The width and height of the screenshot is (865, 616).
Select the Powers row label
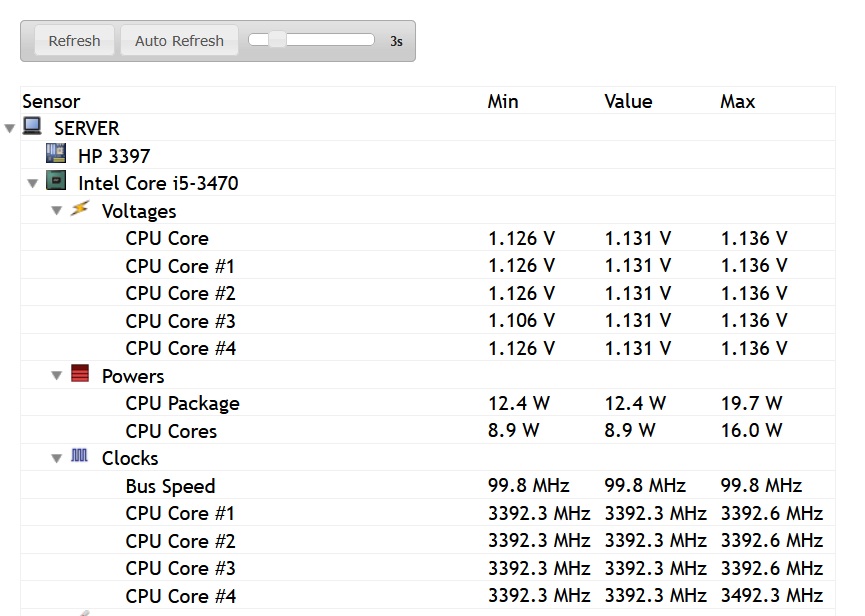click(x=133, y=376)
